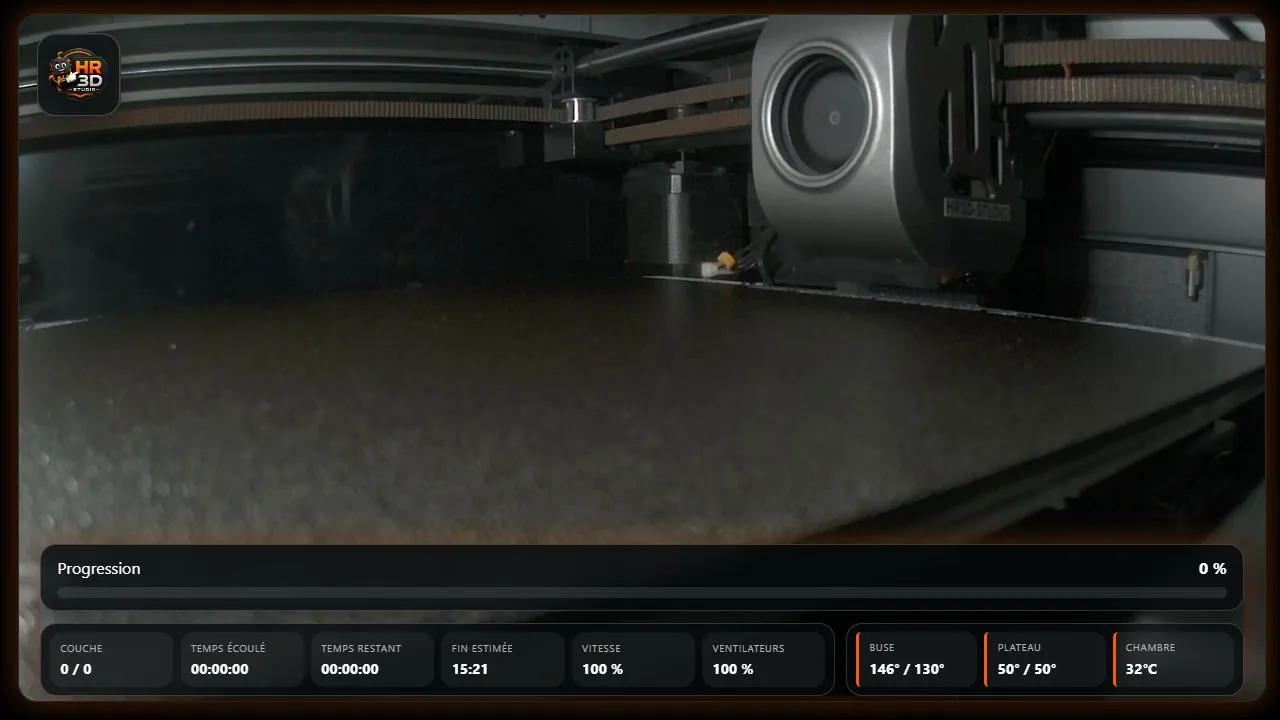This screenshot has width=1280, height=720.
Task: Click the print progress bar
Action: point(642,593)
